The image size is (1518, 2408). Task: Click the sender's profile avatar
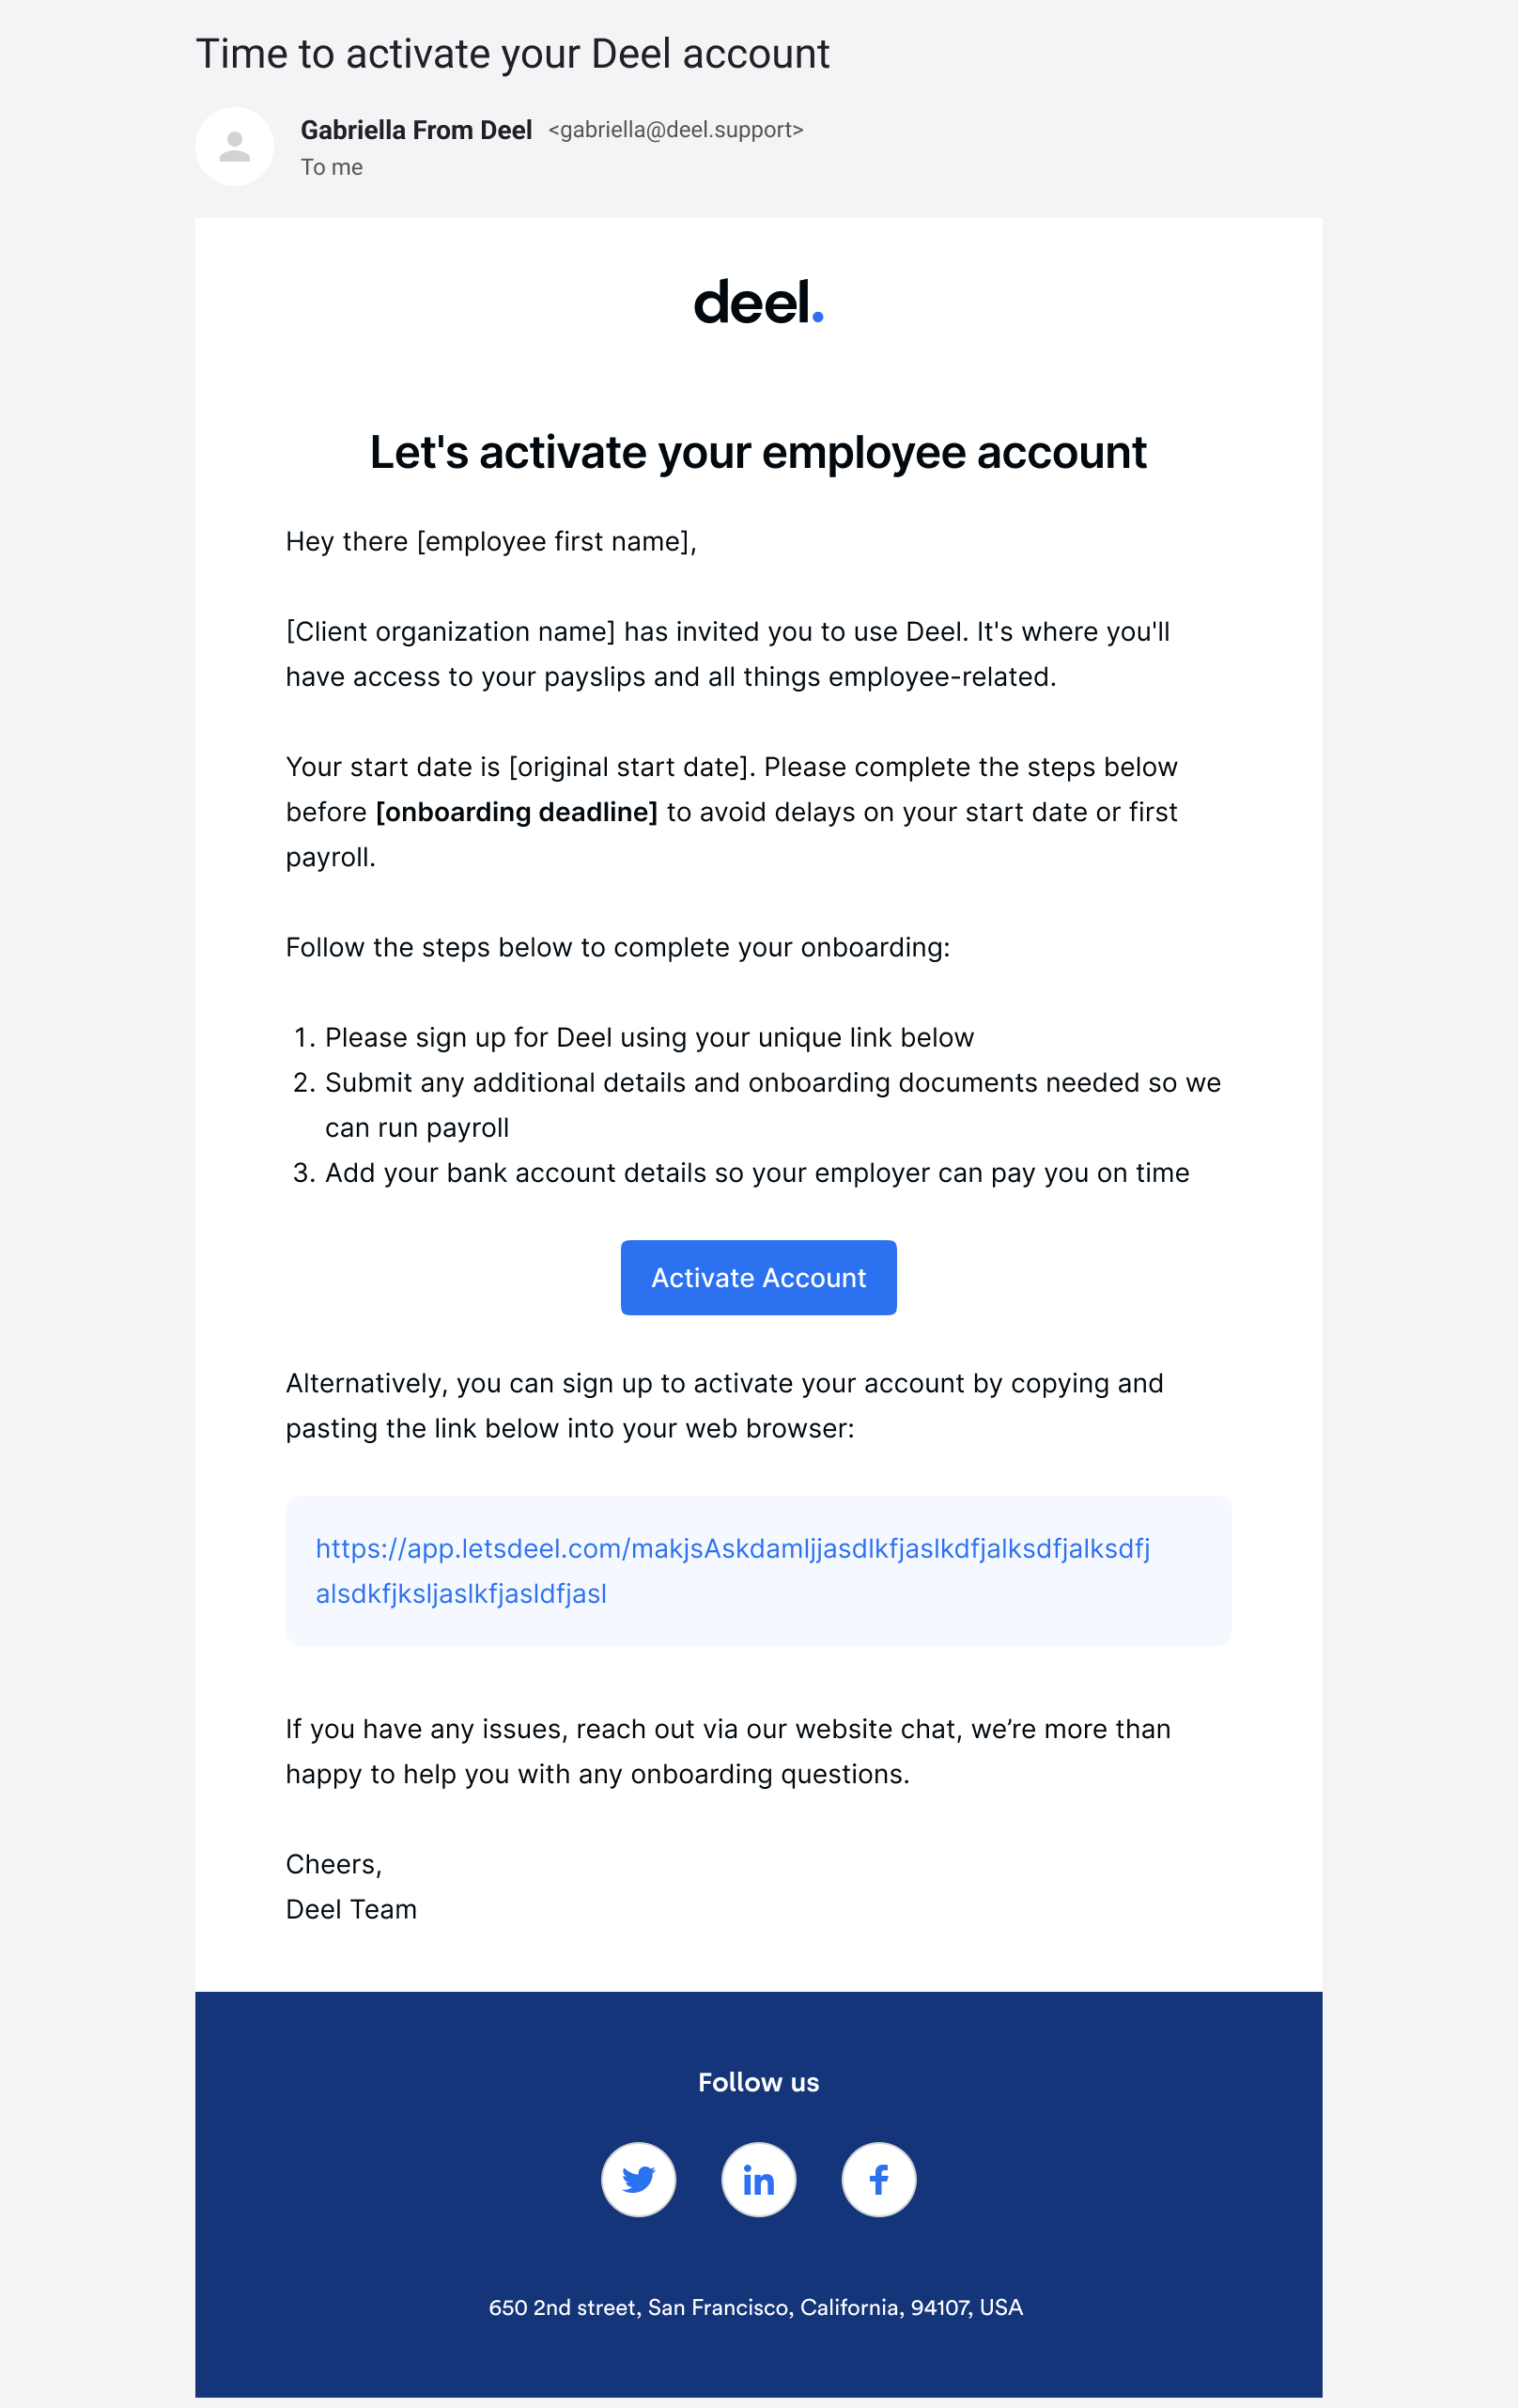tap(234, 147)
